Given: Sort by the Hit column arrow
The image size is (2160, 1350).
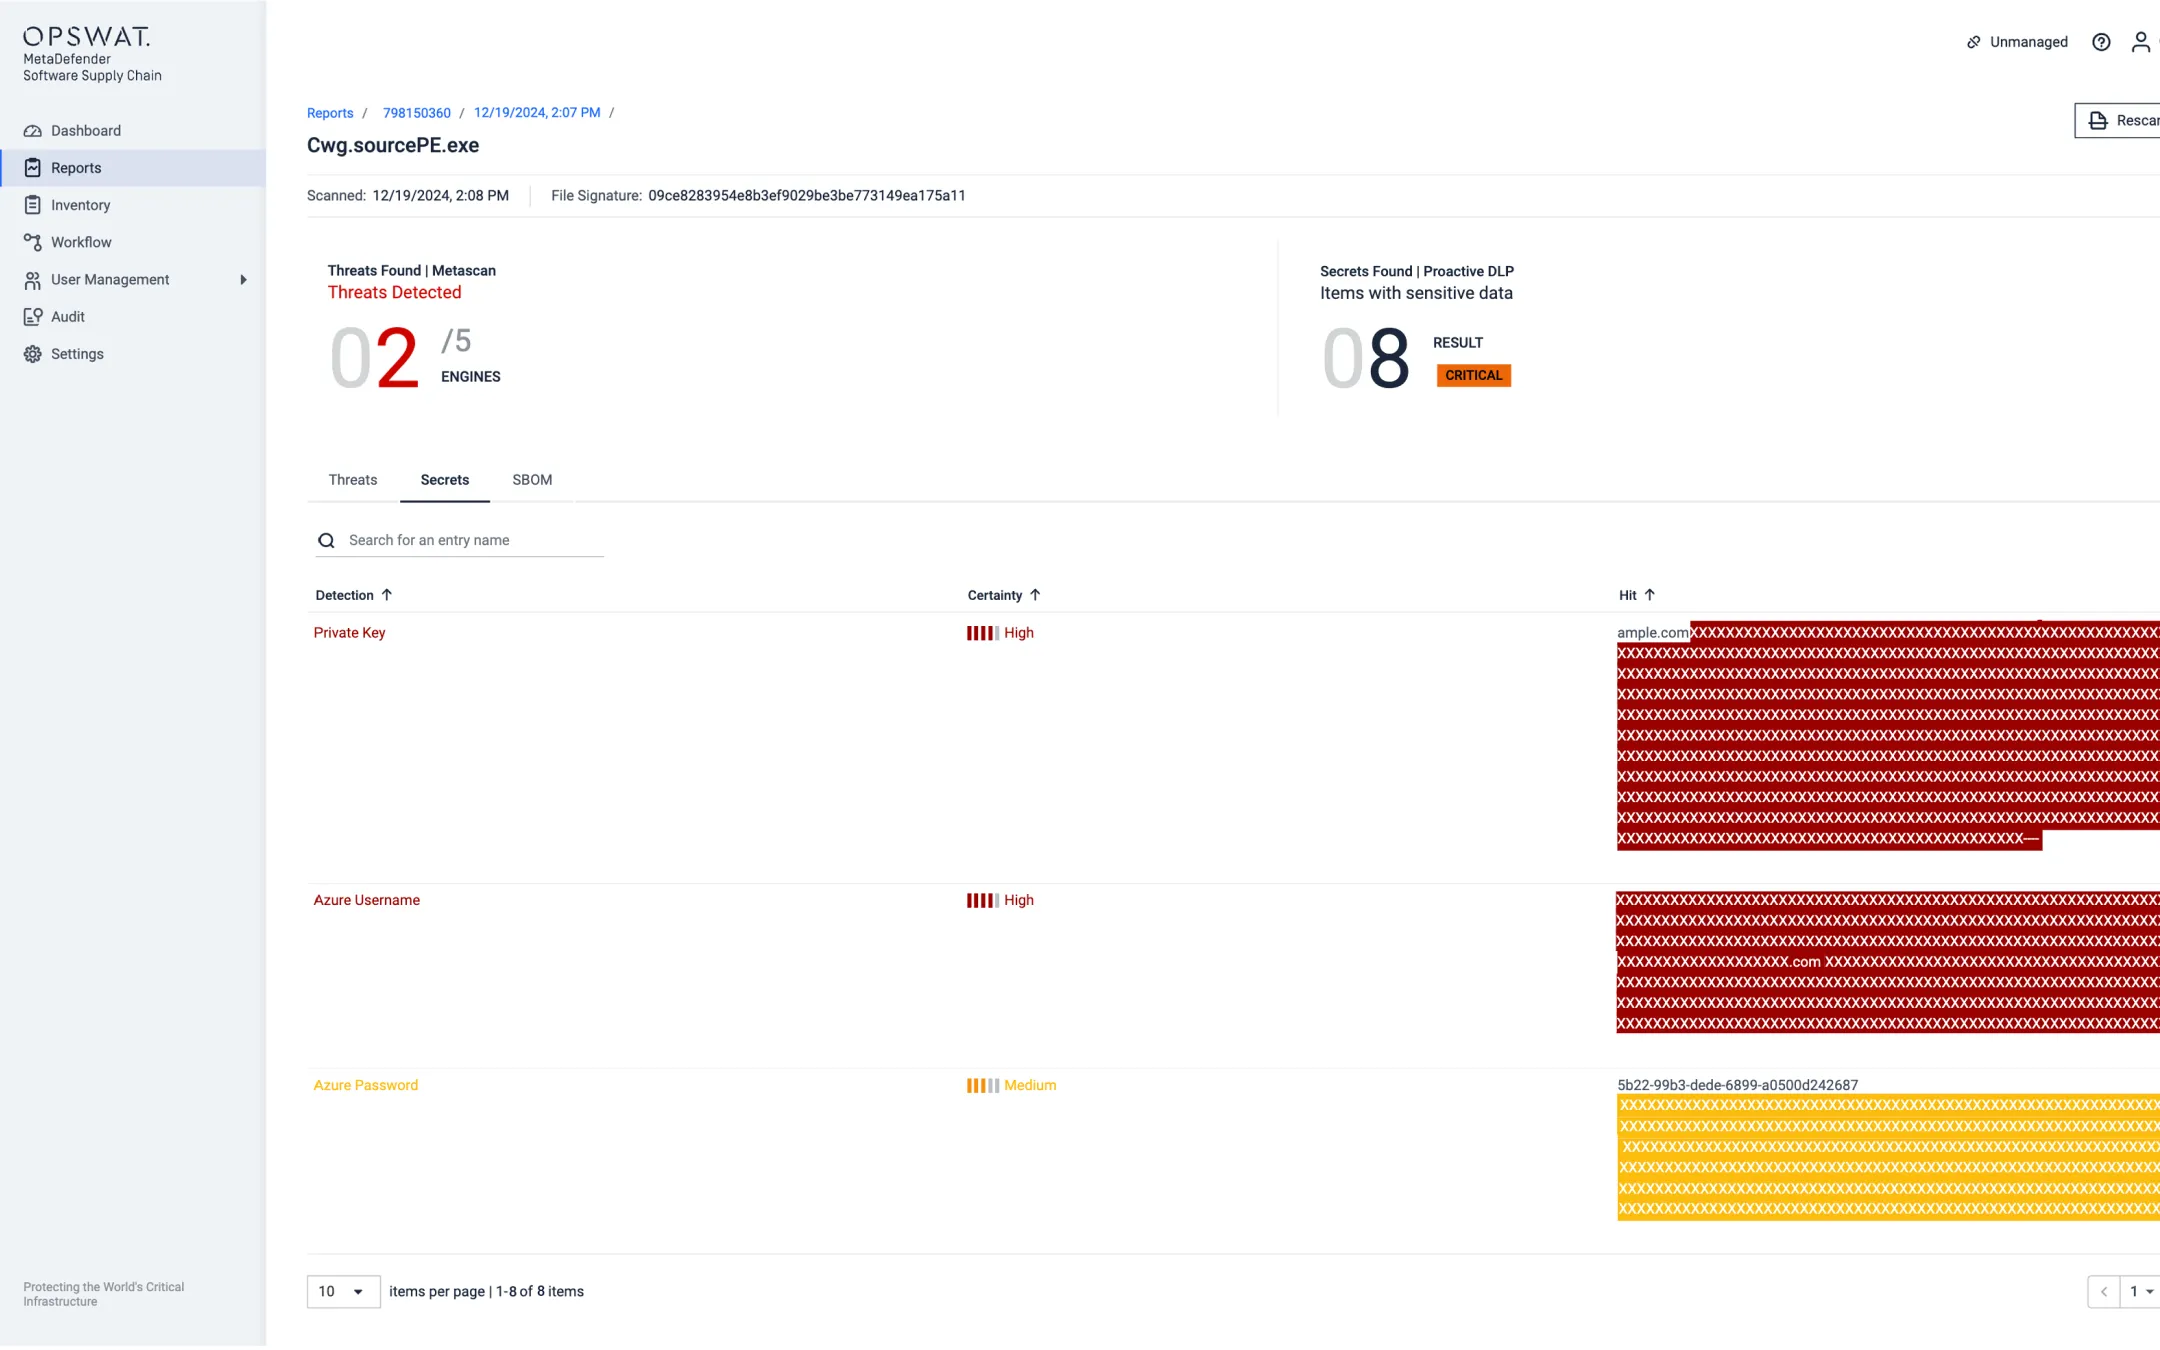Looking at the screenshot, I should click(x=1650, y=595).
